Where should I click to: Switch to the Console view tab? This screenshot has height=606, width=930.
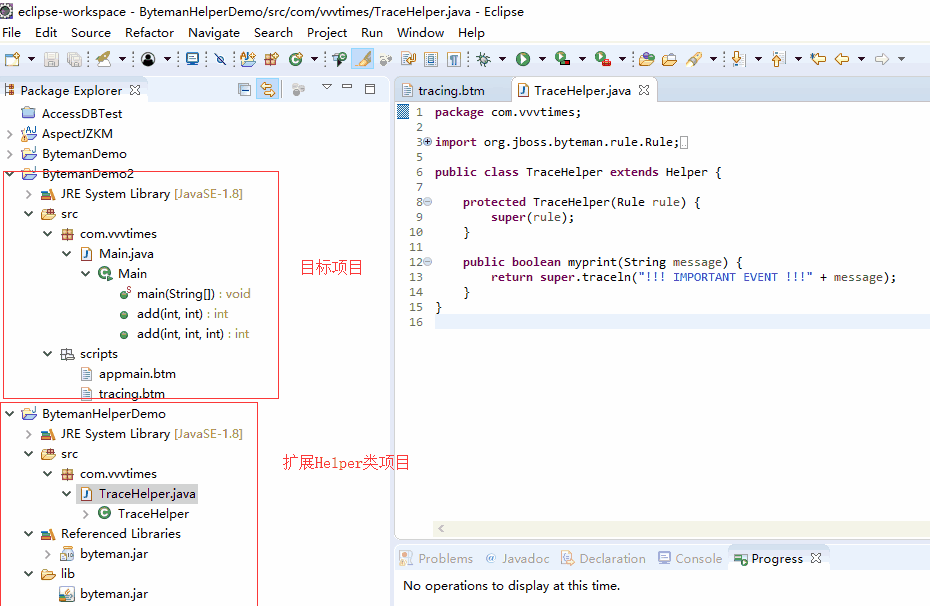pyautogui.click(x=690, y=559)
